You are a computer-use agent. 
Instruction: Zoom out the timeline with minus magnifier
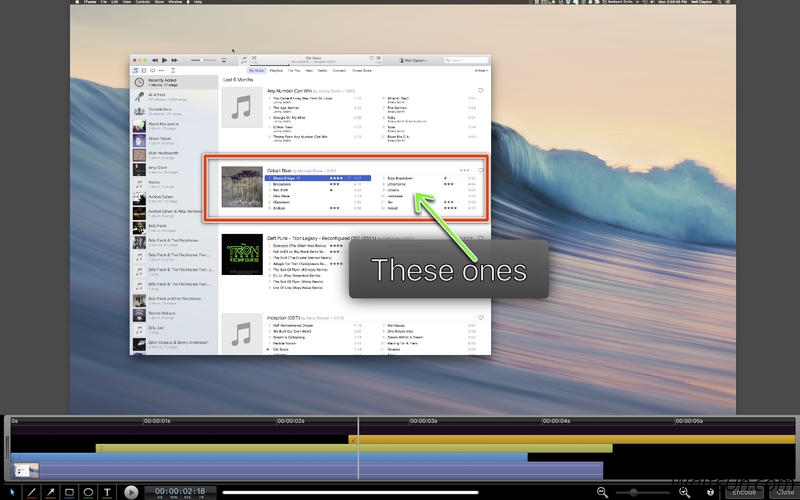click(x=602, y=492)
